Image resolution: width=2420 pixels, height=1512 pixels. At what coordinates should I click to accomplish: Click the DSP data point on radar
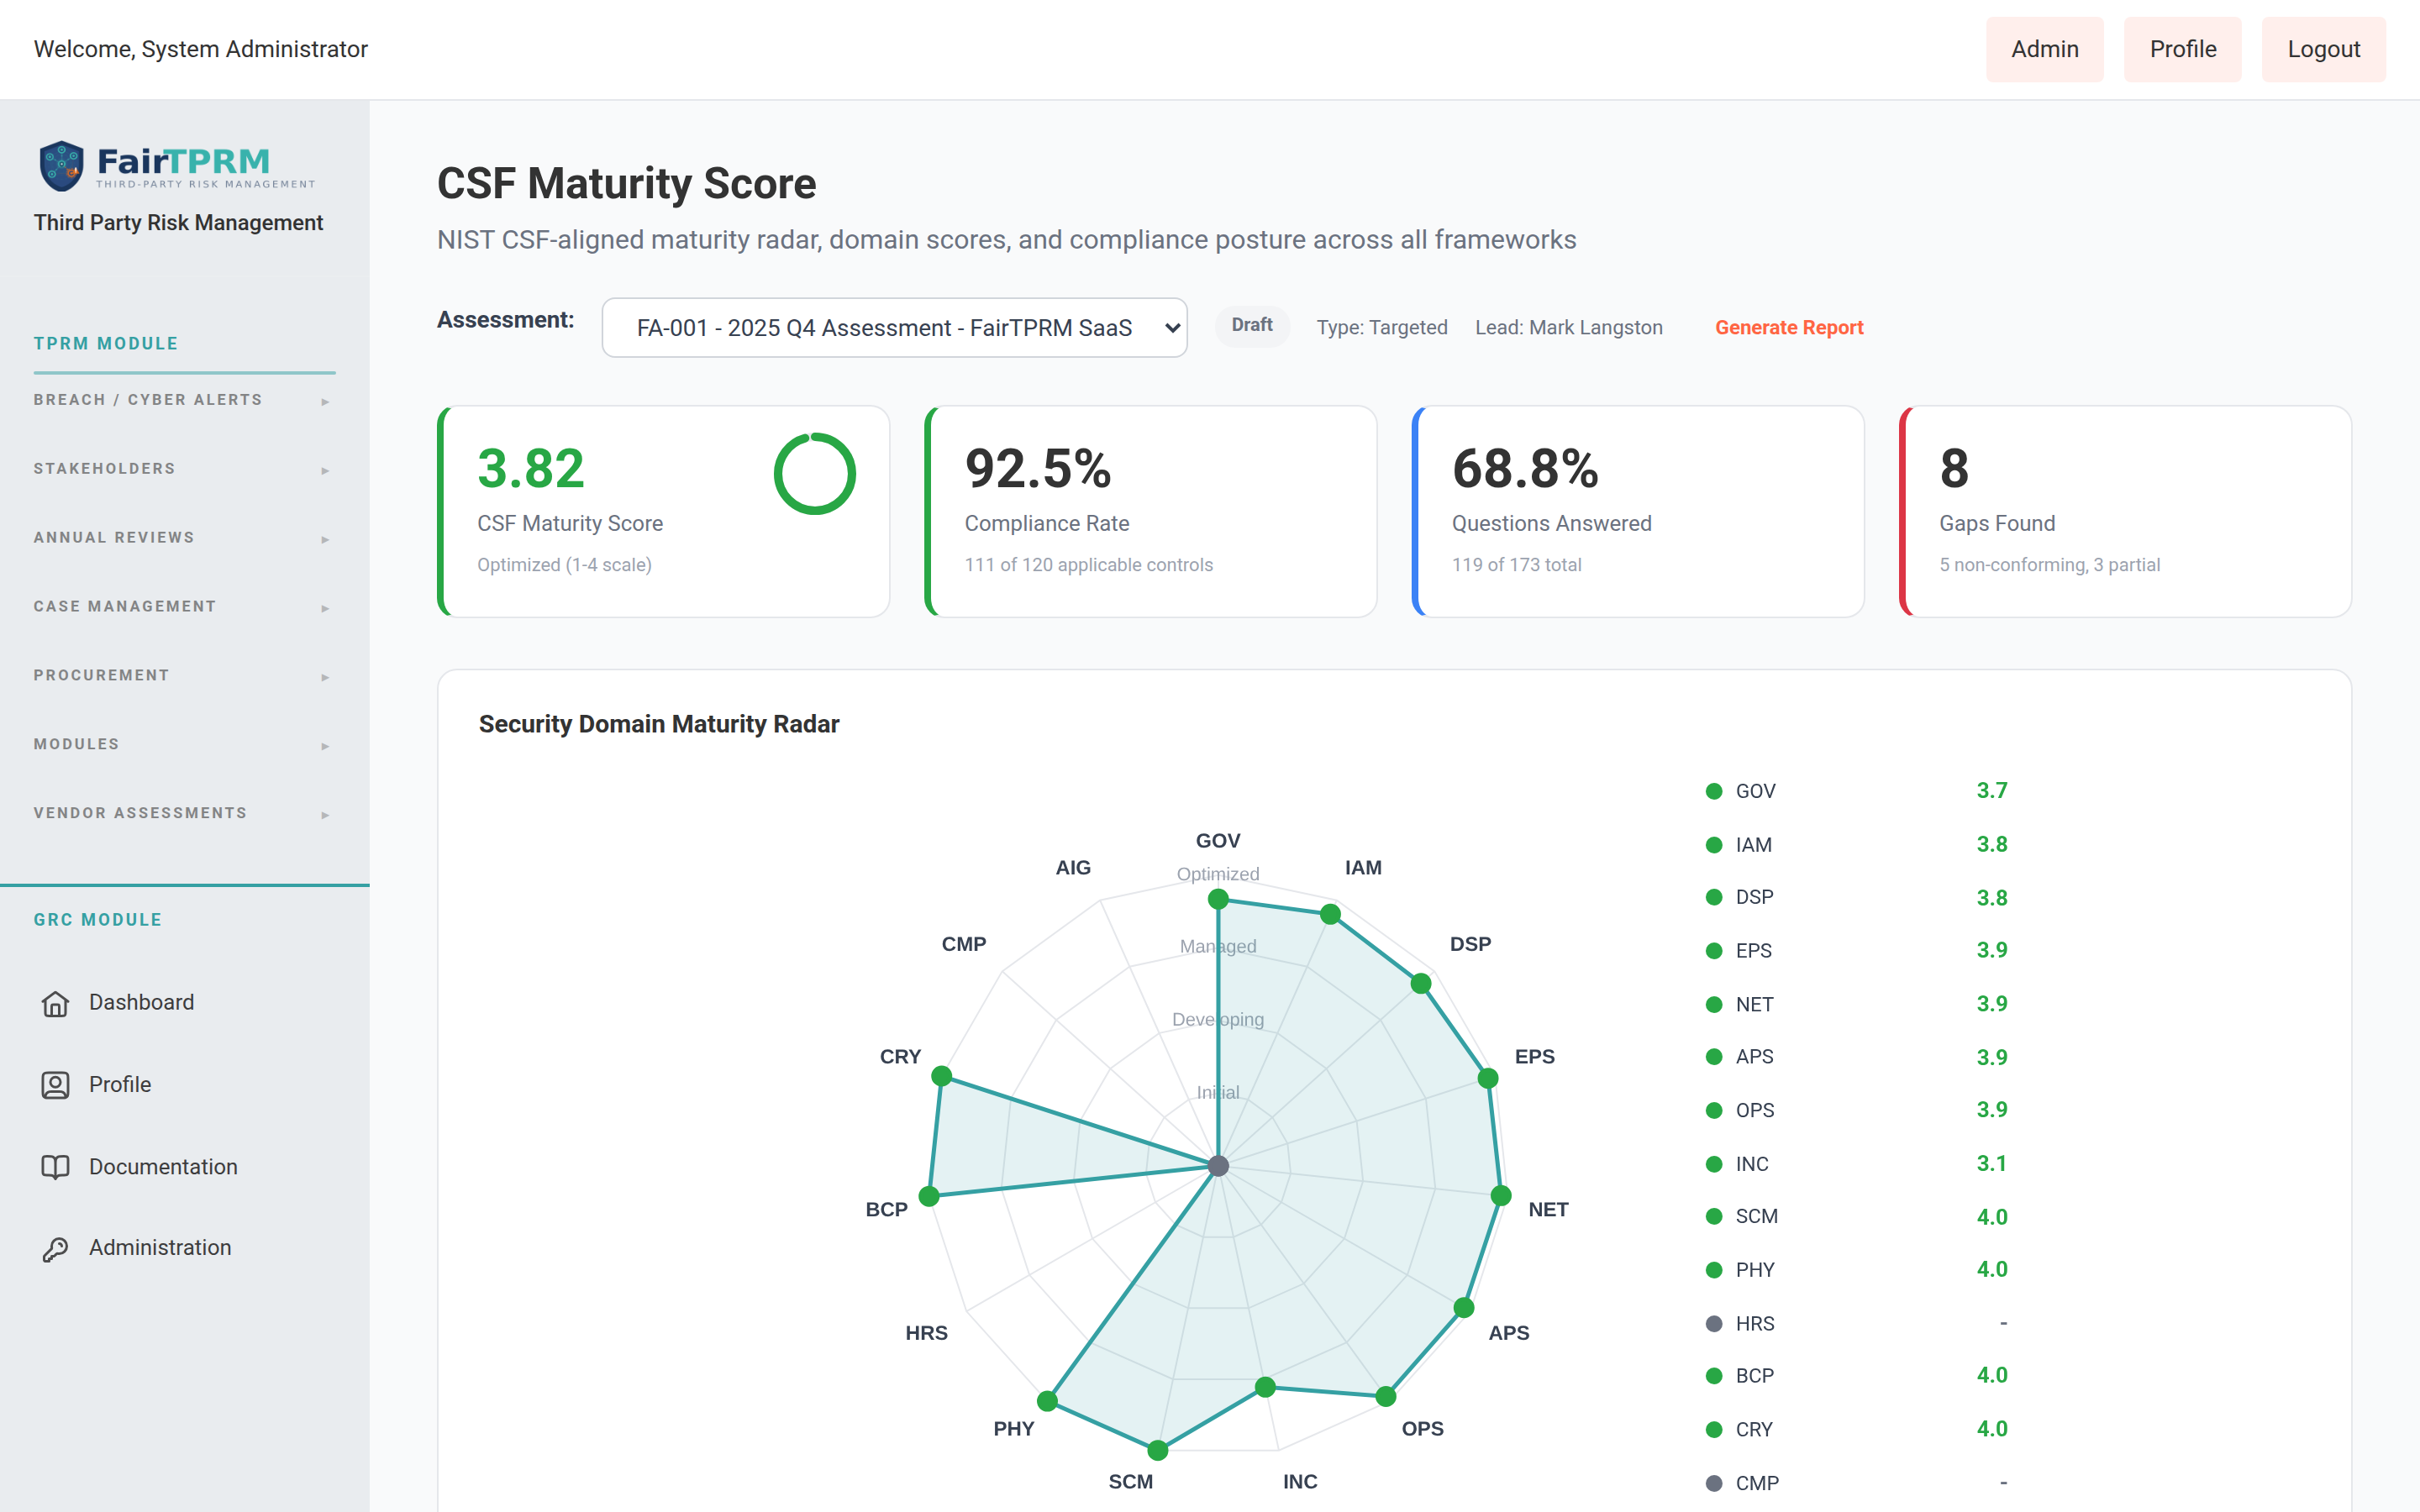point(1421,984)
